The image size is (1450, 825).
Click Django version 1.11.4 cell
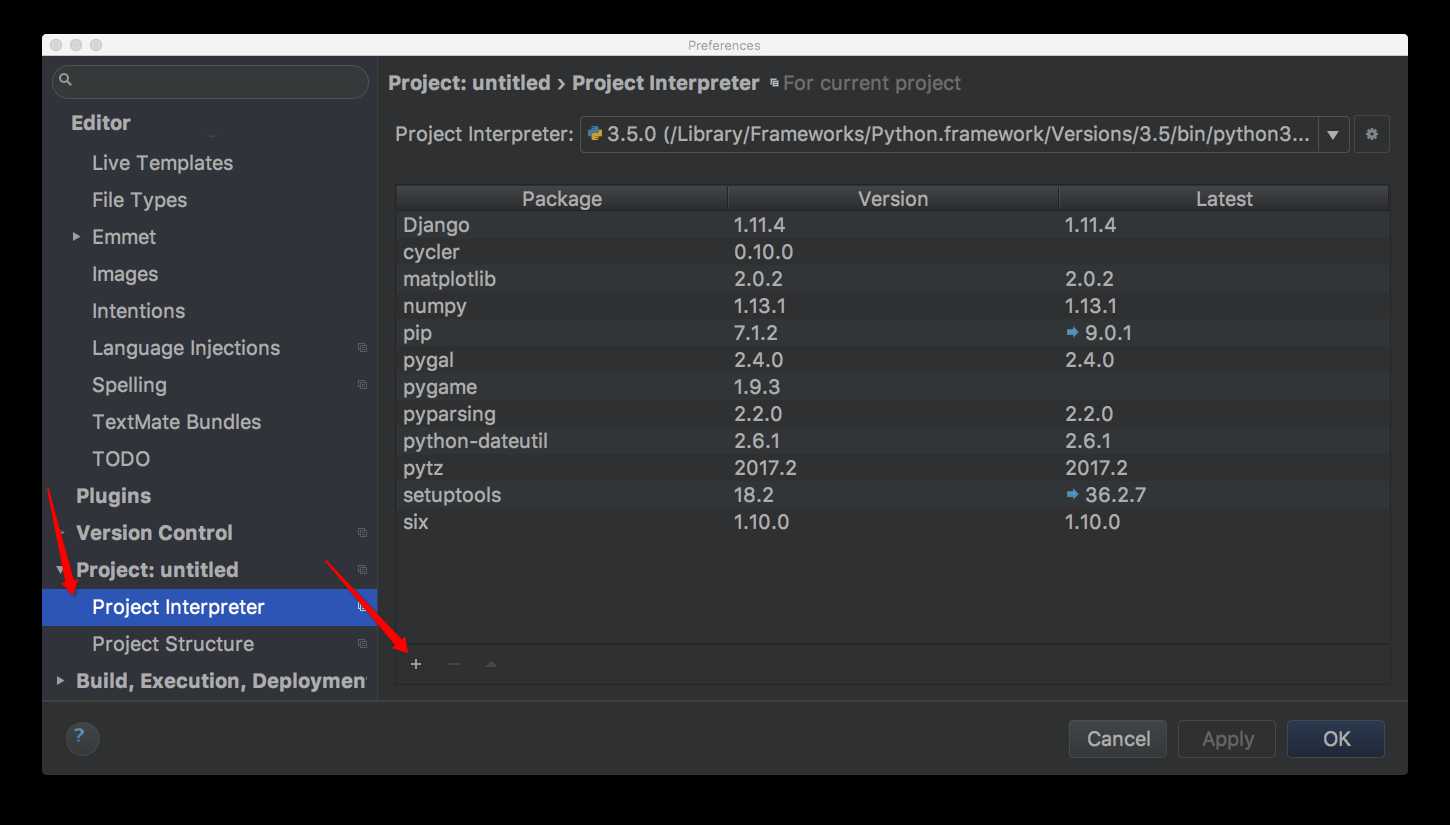click(760, 225)
